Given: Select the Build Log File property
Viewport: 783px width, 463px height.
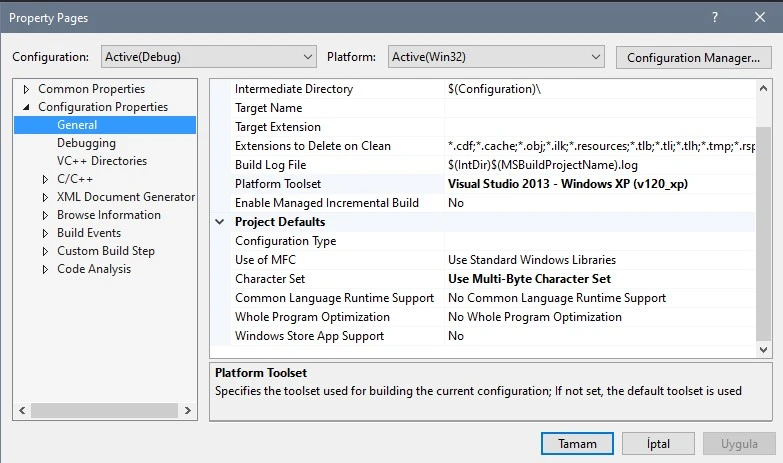Looking at the screenshot, I should tap(270, 165).
